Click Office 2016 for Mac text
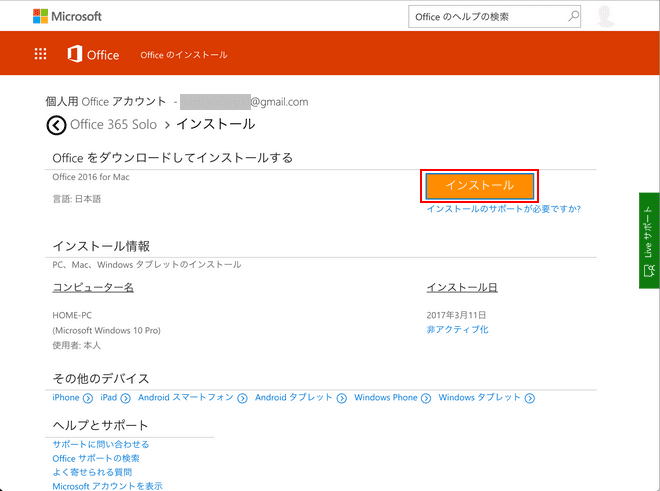660x491 pixels. [x=91, y=177]
